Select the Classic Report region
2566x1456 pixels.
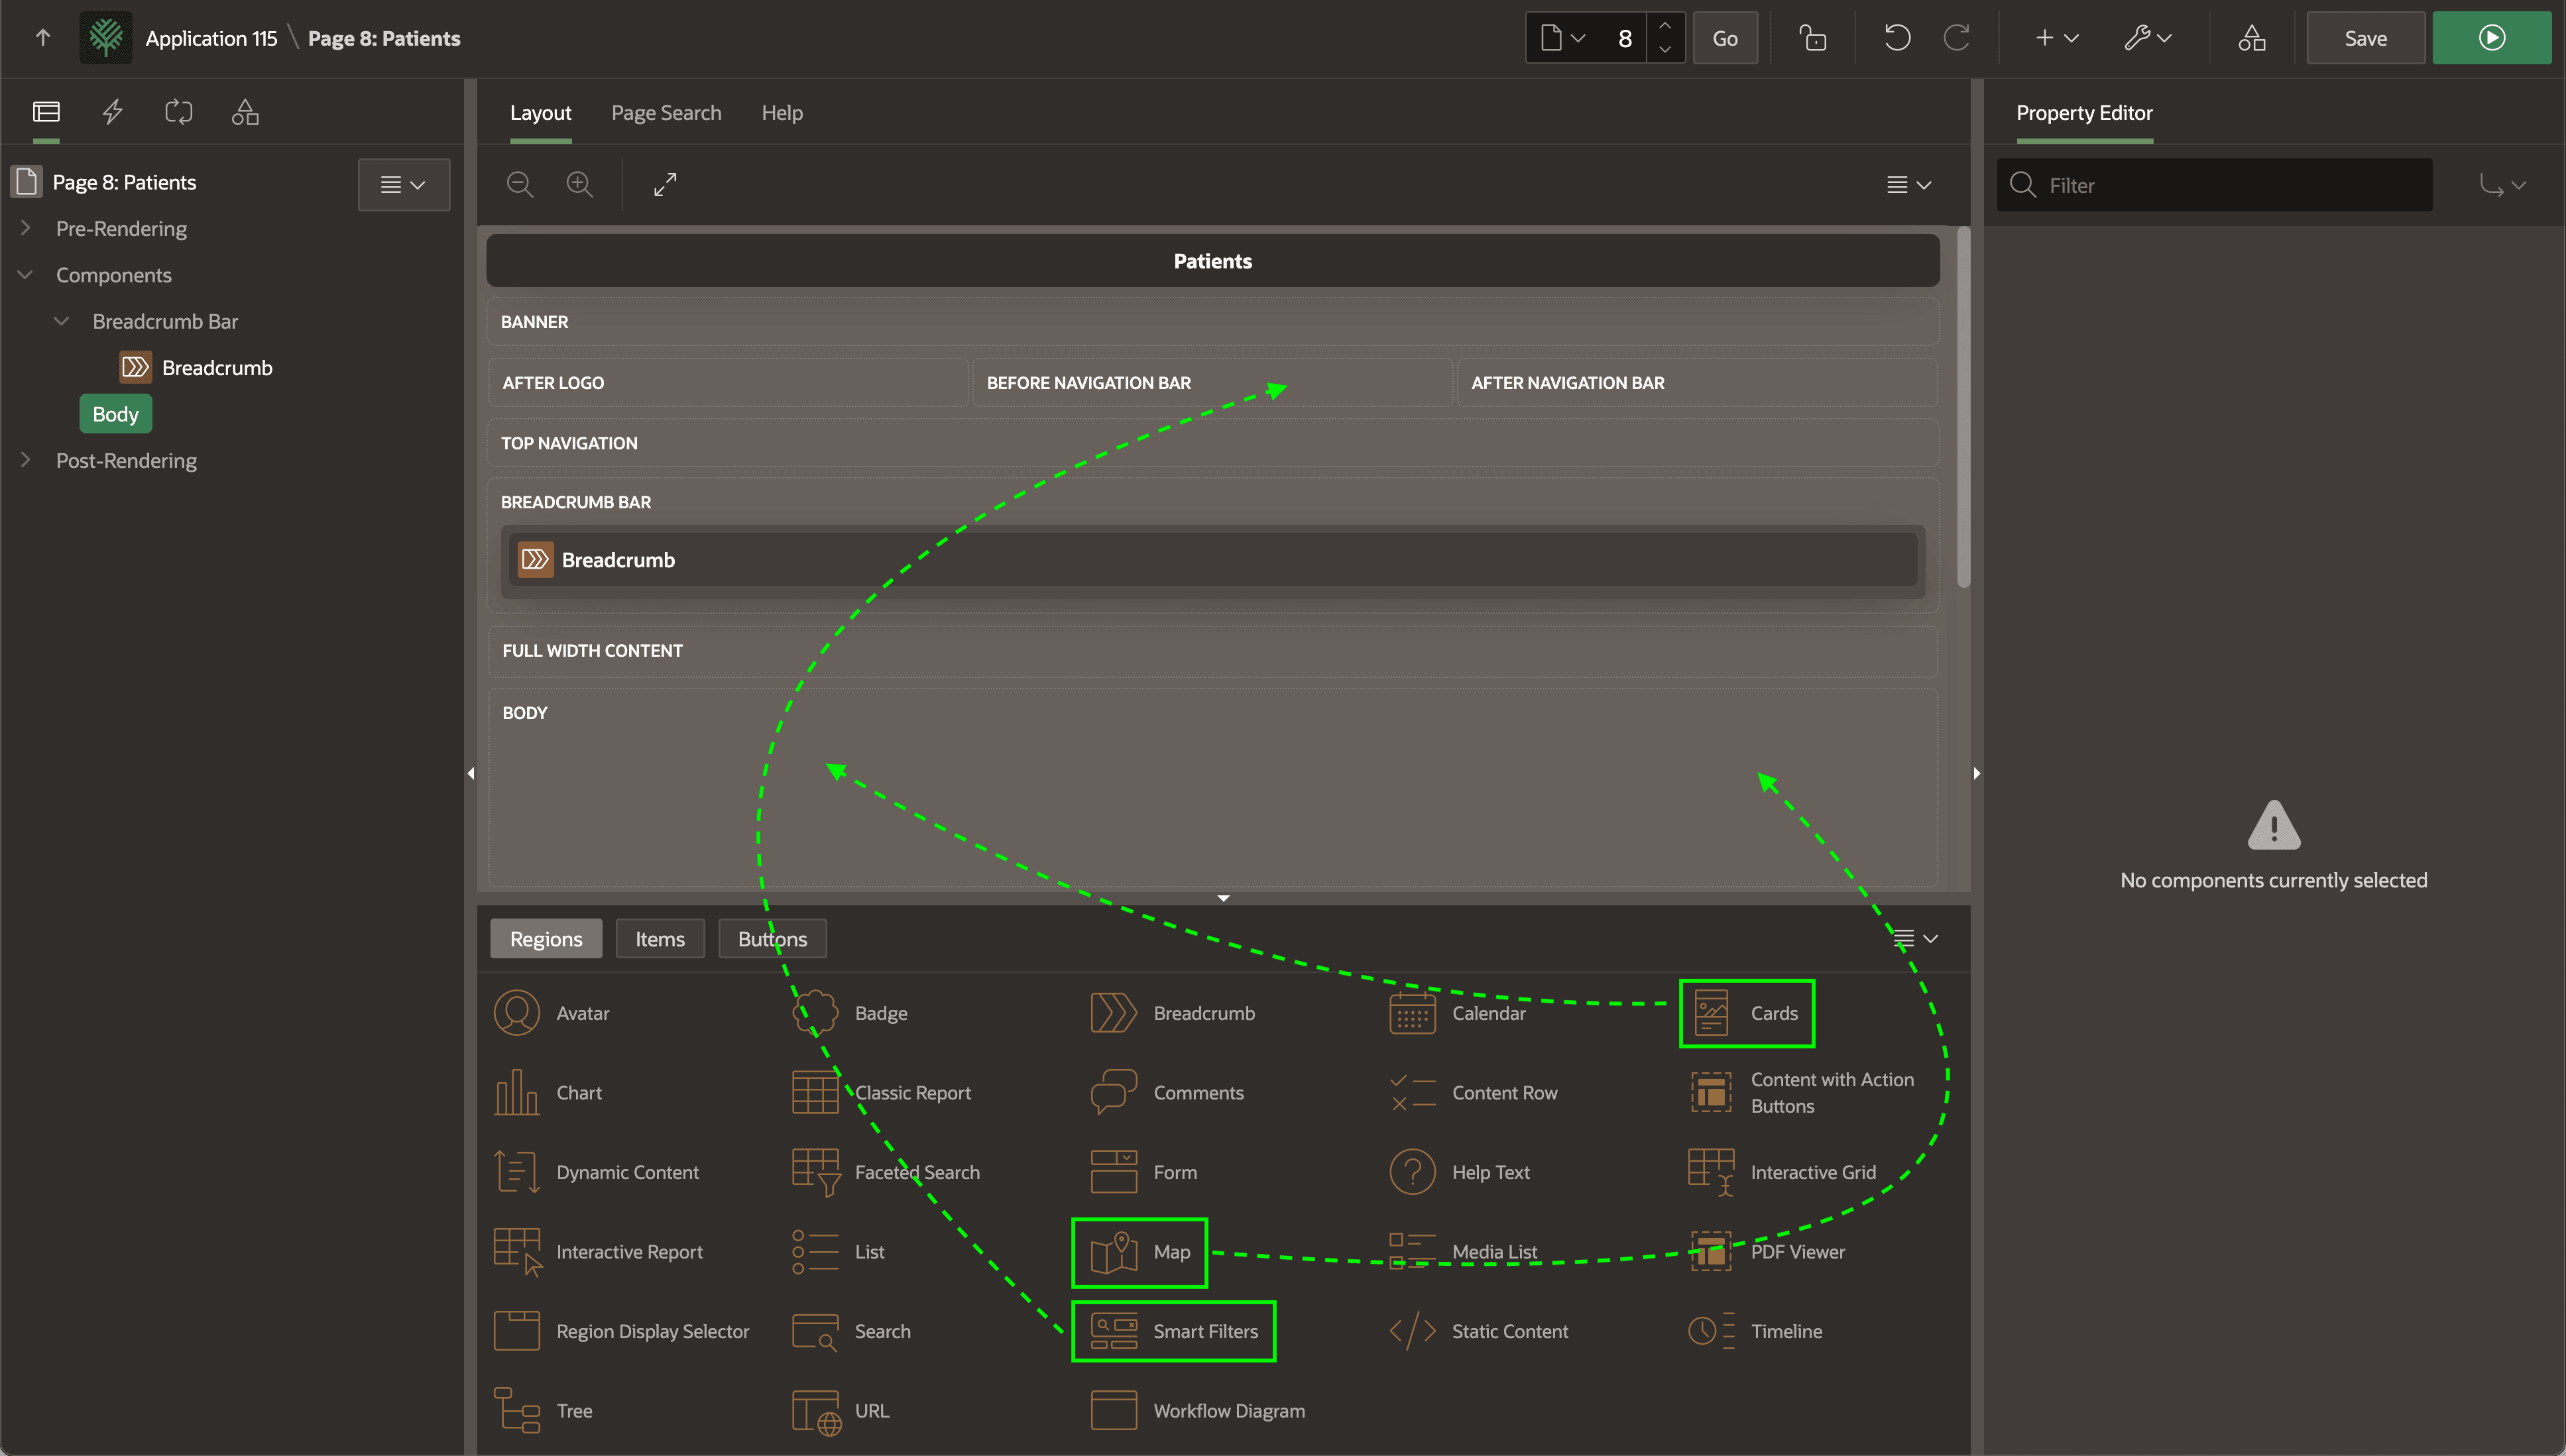(x=881, y=1093)
